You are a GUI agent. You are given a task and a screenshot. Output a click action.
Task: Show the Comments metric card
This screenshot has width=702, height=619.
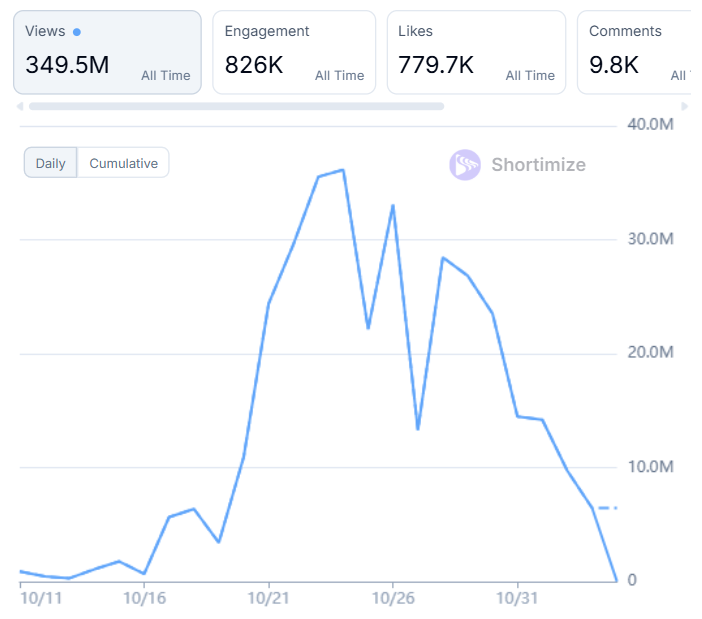[x=634, y=52]
